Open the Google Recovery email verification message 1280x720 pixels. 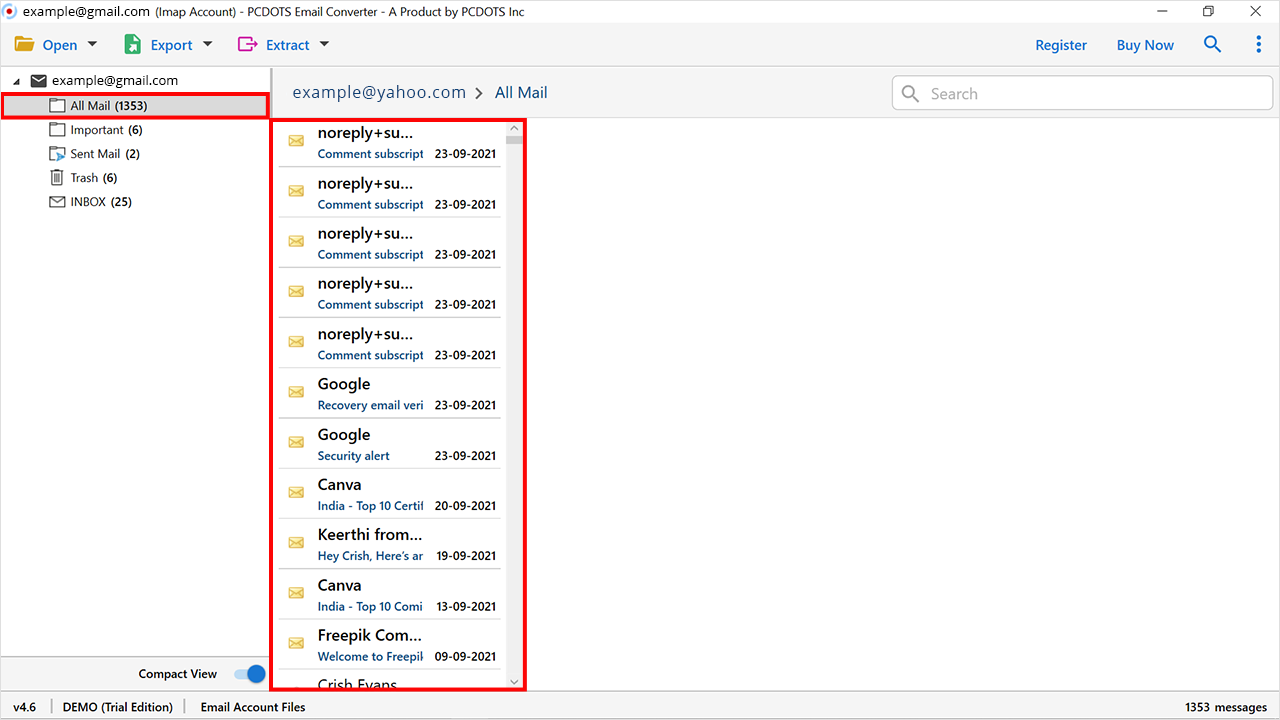(x=390, y=393)
